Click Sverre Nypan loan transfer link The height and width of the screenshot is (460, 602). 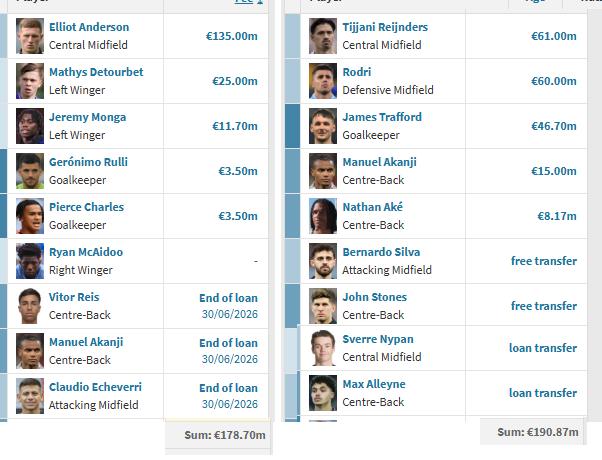click(x=543, y=348)
